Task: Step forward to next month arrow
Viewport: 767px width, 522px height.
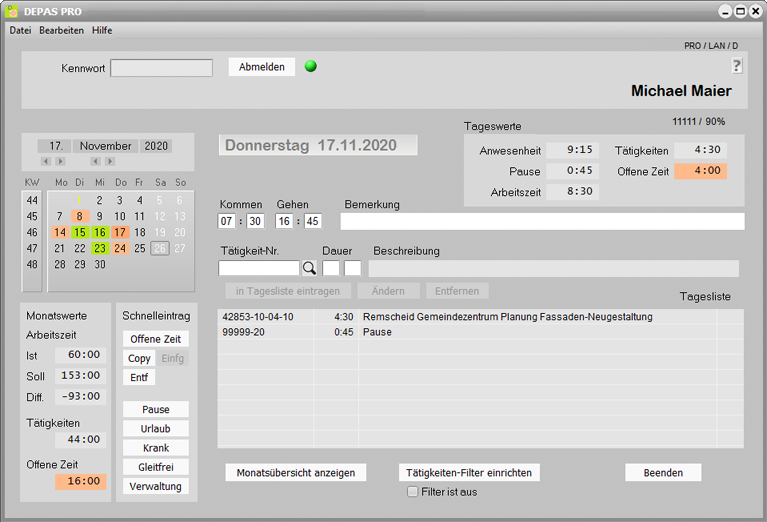Action: [110, 161]
